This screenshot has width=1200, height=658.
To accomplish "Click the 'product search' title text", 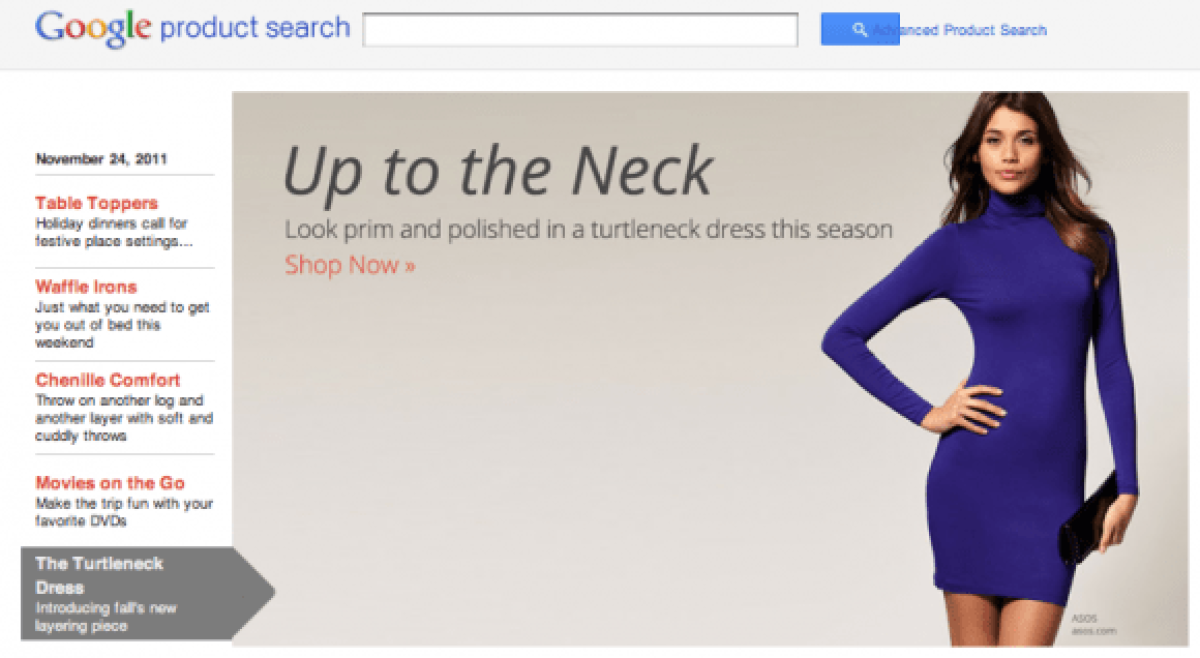I will tap(255, 28).
